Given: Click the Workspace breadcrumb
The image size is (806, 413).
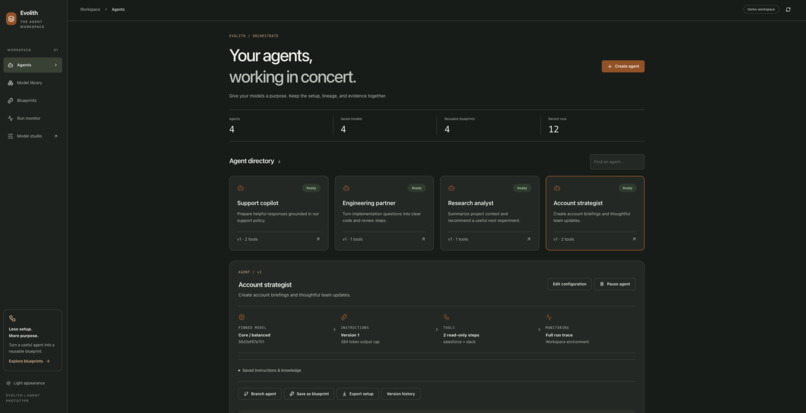Looking at the screenshot, I should click(90, 9).
